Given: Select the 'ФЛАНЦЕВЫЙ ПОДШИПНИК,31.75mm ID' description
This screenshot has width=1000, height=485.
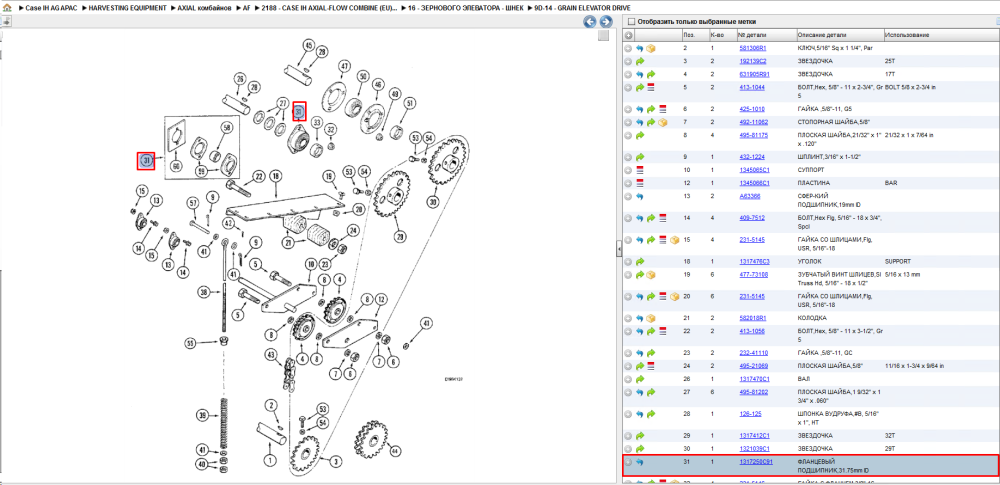Looking at the screenshot, I should pyautogui.click(x=832, y=466).
